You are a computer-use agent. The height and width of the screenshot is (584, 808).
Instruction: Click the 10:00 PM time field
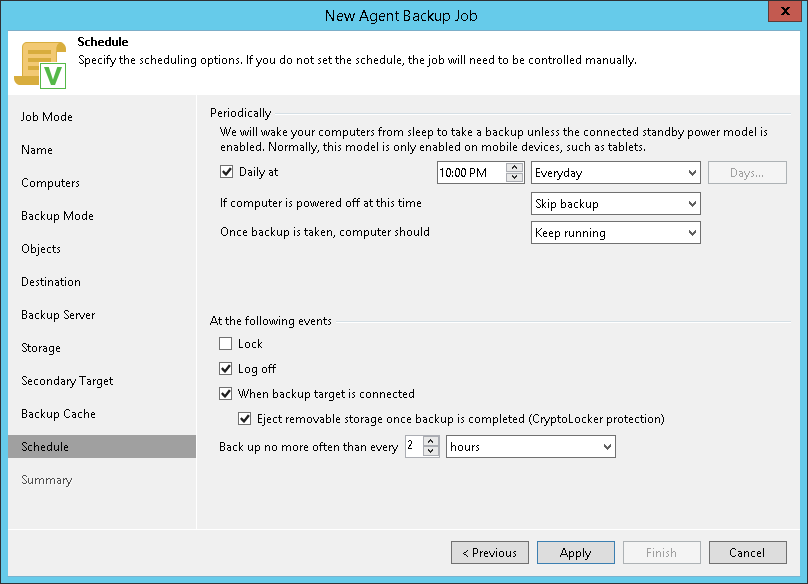point(470,173)
